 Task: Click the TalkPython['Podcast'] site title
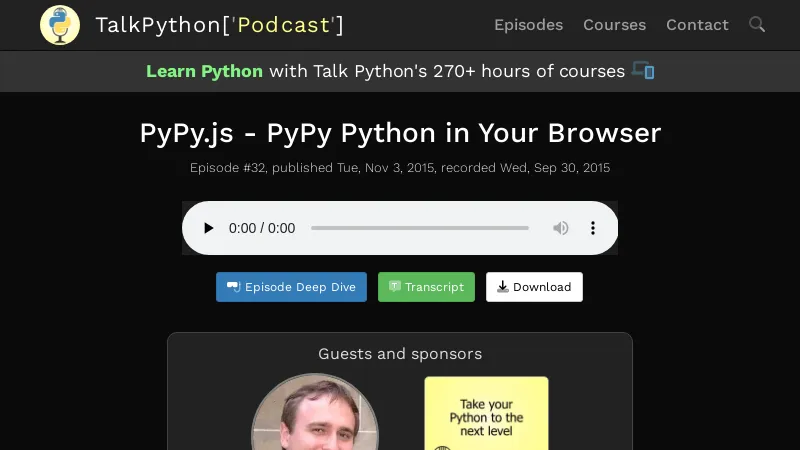[x=219, y=25]
